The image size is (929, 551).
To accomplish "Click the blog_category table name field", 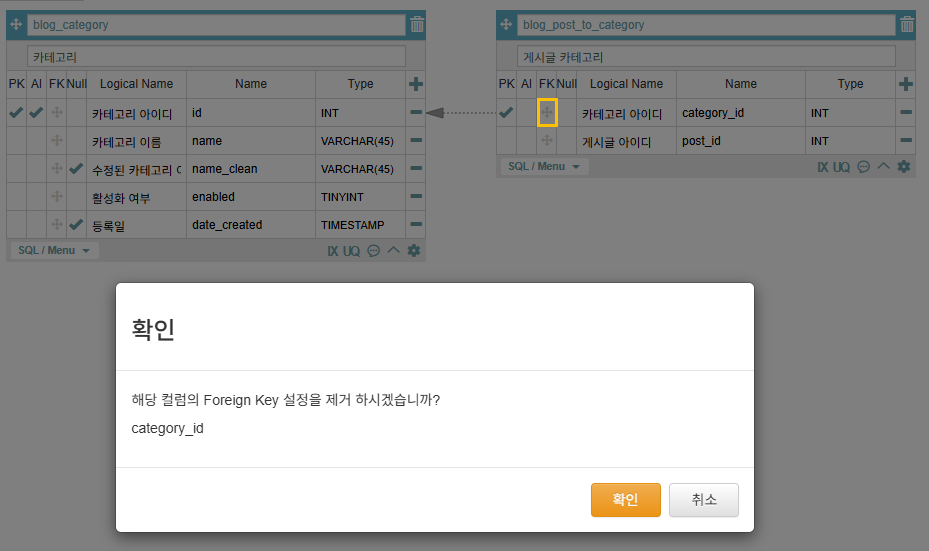I will coord(216,24).
